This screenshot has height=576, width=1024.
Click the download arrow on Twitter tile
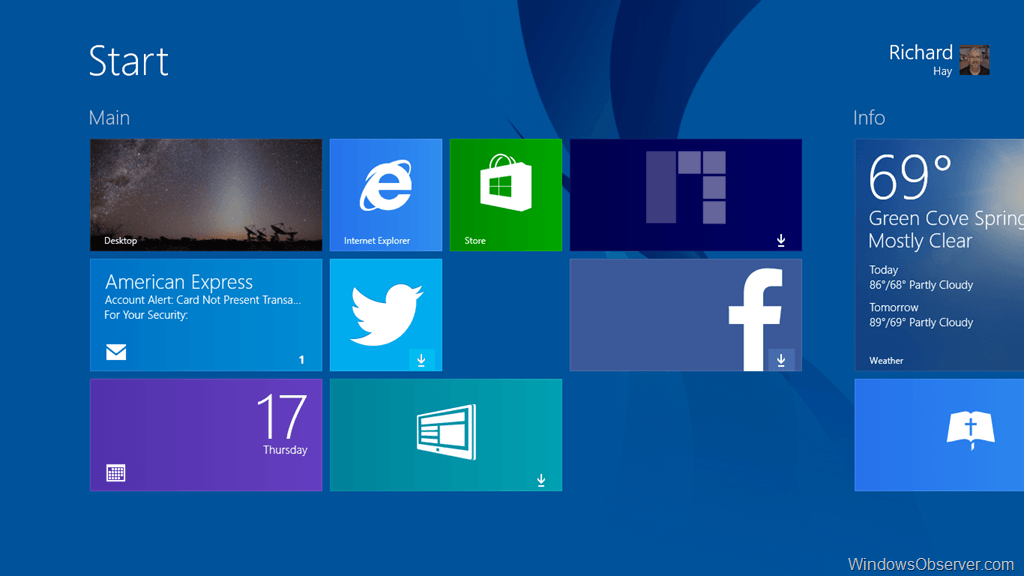point(421,360)
